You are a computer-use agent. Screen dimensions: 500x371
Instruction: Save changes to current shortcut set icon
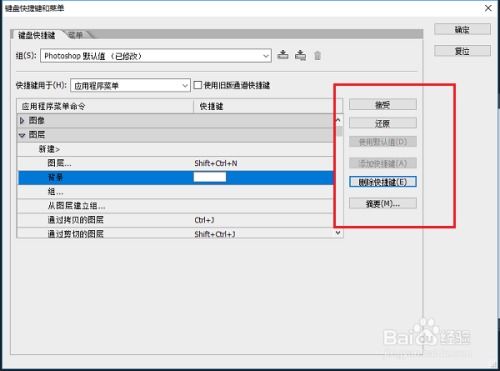[283, 55]
